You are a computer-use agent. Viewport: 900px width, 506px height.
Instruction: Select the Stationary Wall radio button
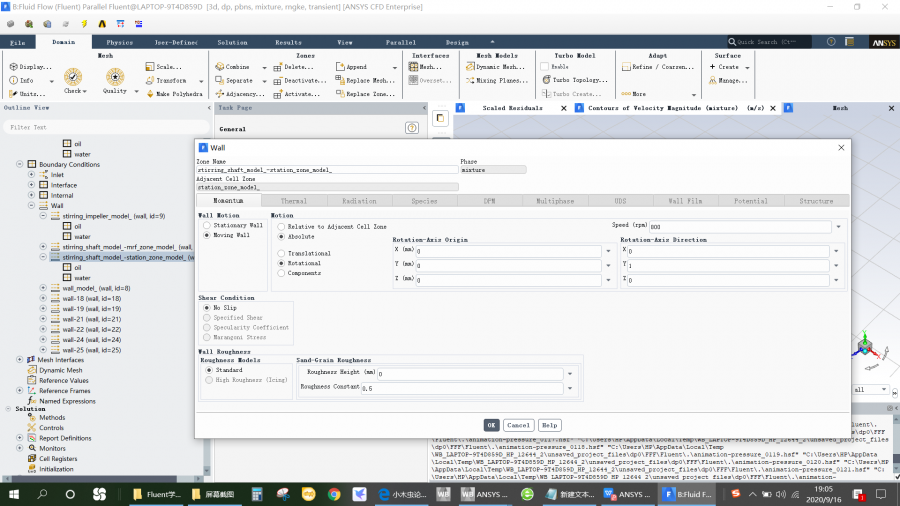coord(205,226)
